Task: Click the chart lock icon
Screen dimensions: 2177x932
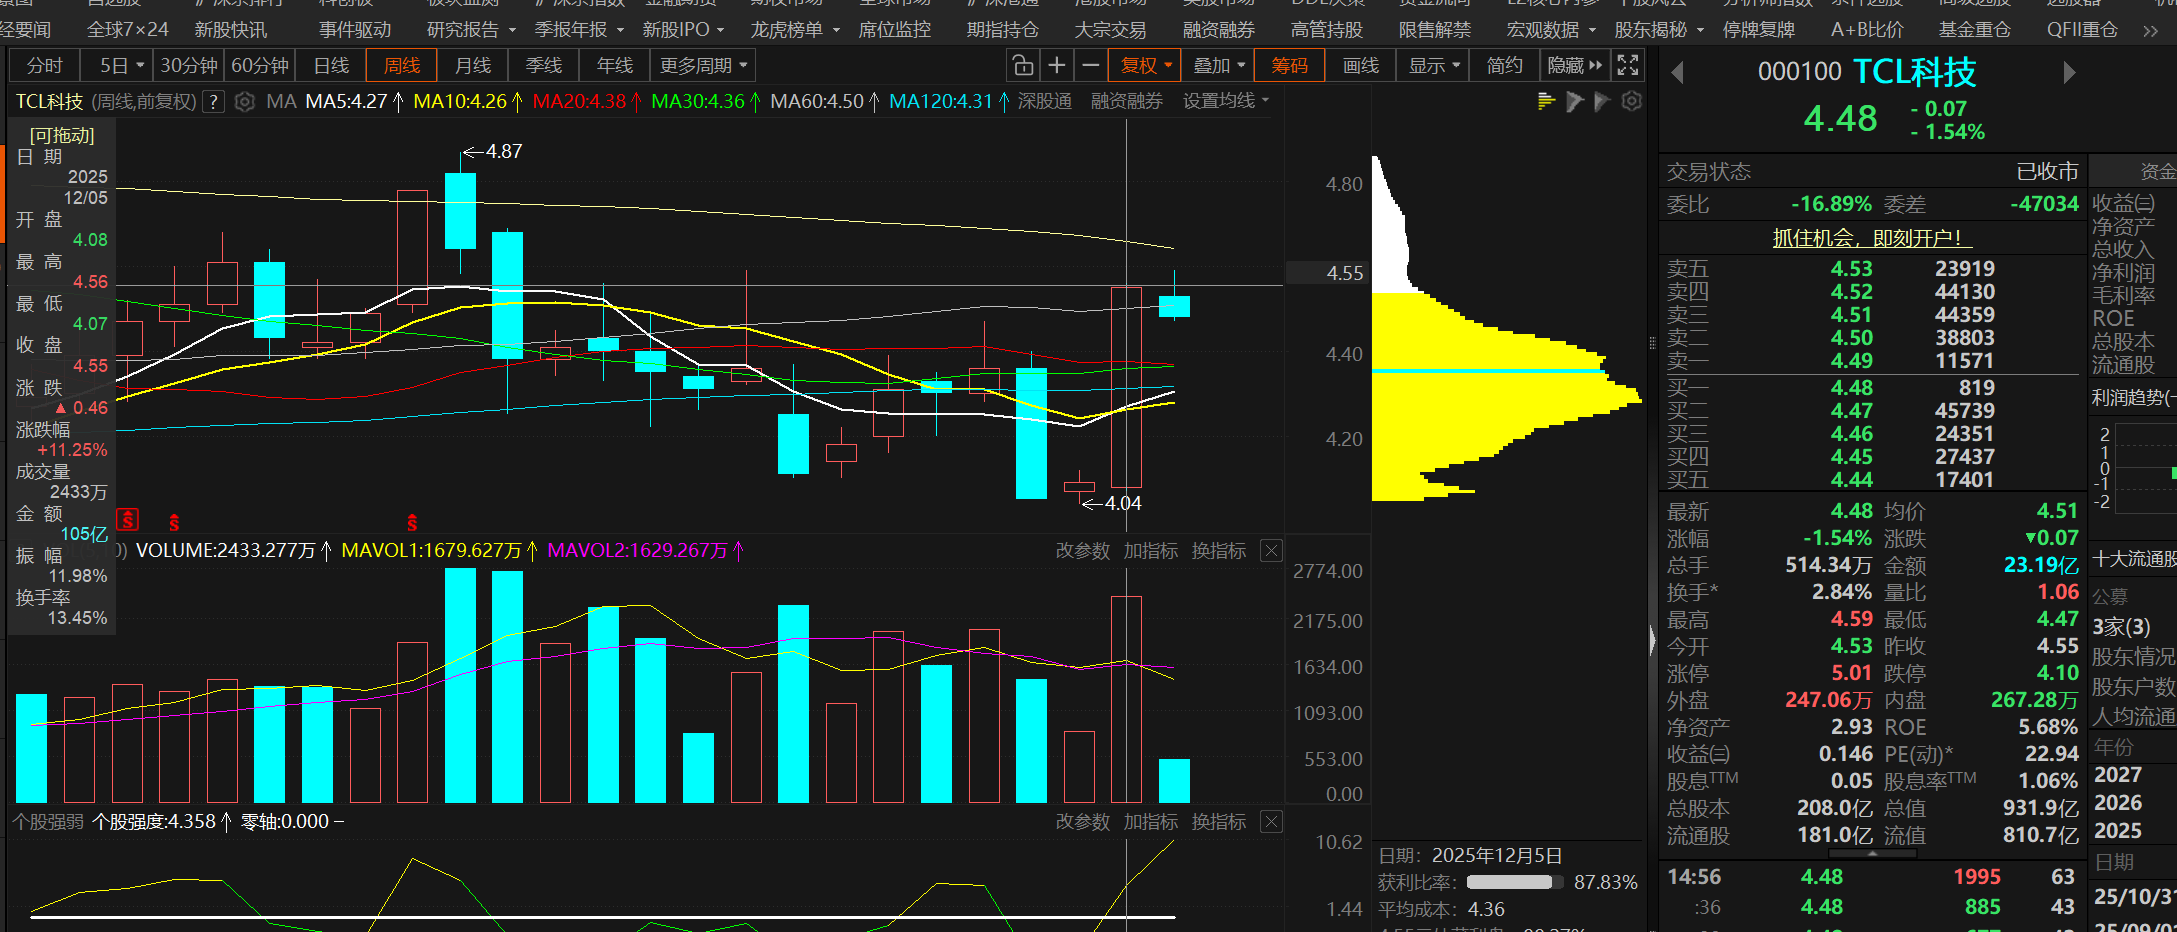Action: [1022, 66]
